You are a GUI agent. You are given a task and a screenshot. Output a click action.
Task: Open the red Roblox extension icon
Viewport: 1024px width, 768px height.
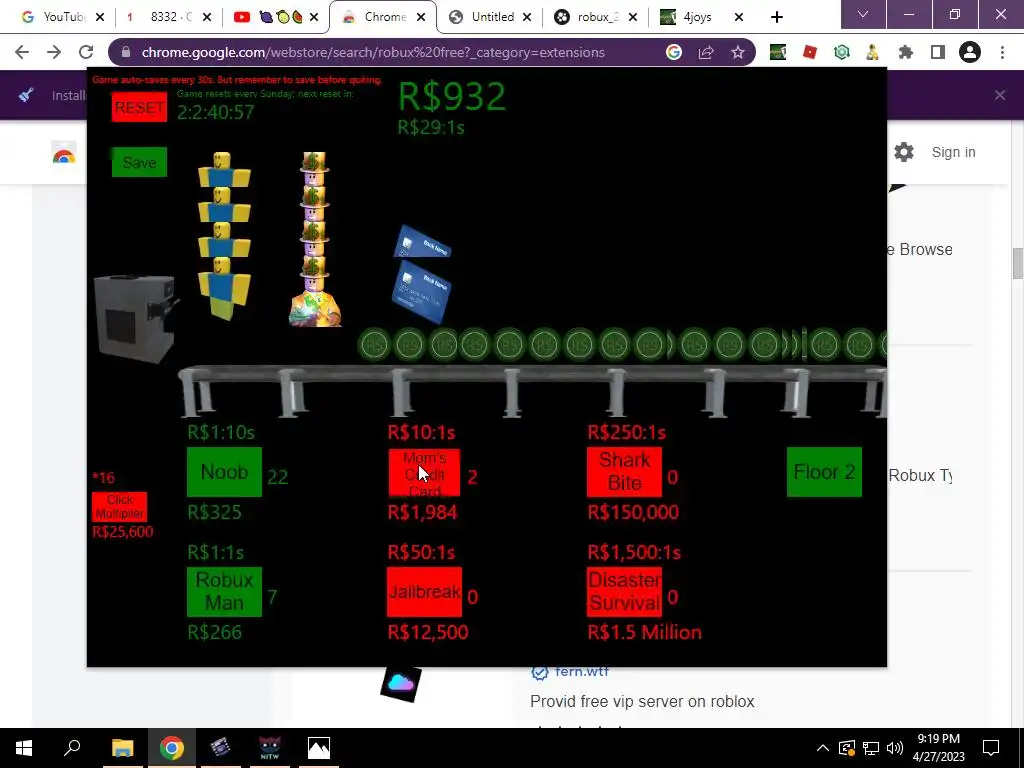click(810, 52)
